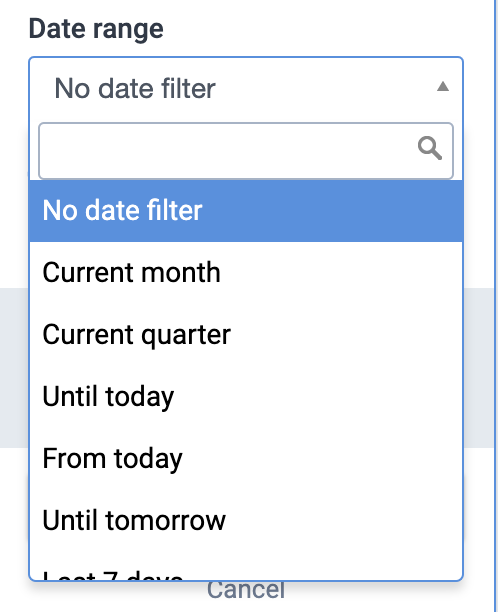This screenshot has width=498, height=612.
Task: Pick the 'Until today' date range
Action: pyautogui.click(x=246, y=397)
